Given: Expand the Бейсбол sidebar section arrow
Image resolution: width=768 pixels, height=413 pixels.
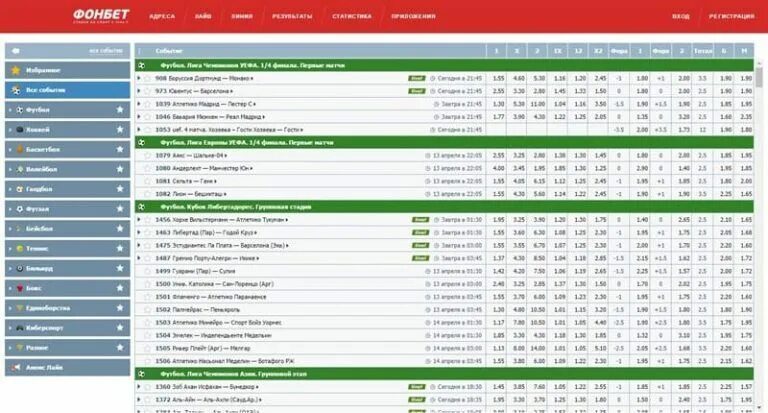Looking at the screenshot, I should 10,229.
